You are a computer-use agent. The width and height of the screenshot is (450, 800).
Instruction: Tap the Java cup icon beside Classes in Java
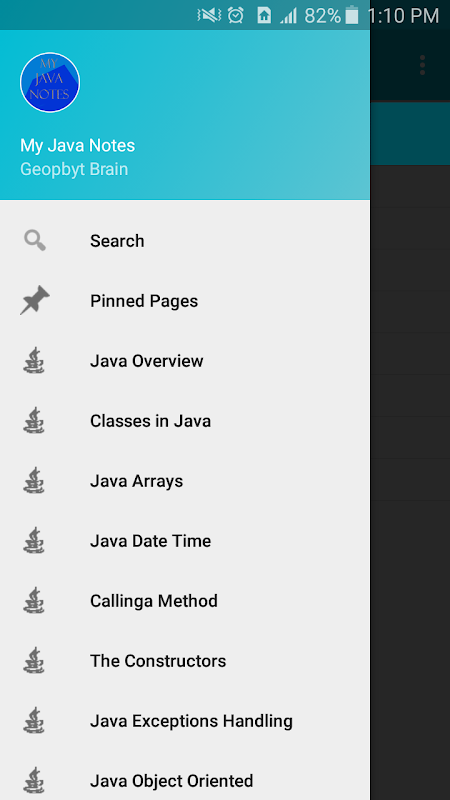click(x=34, y=420)
